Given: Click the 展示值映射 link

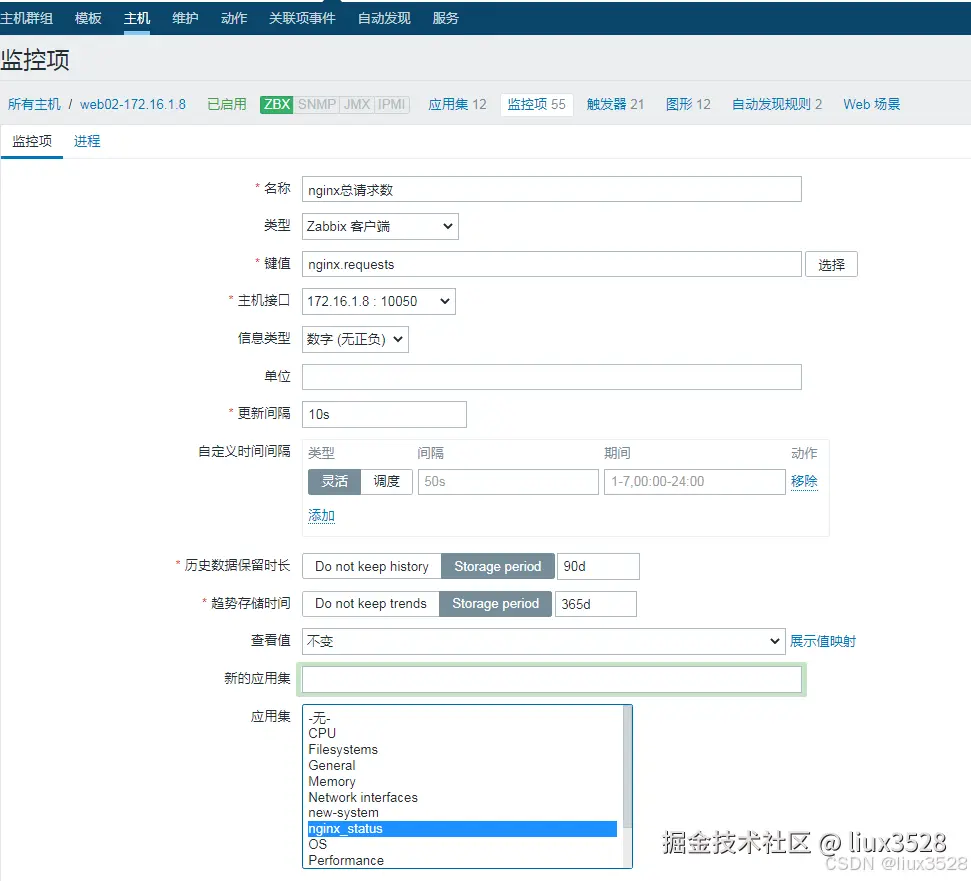Looking at the screenshot, I should [822, 641].
